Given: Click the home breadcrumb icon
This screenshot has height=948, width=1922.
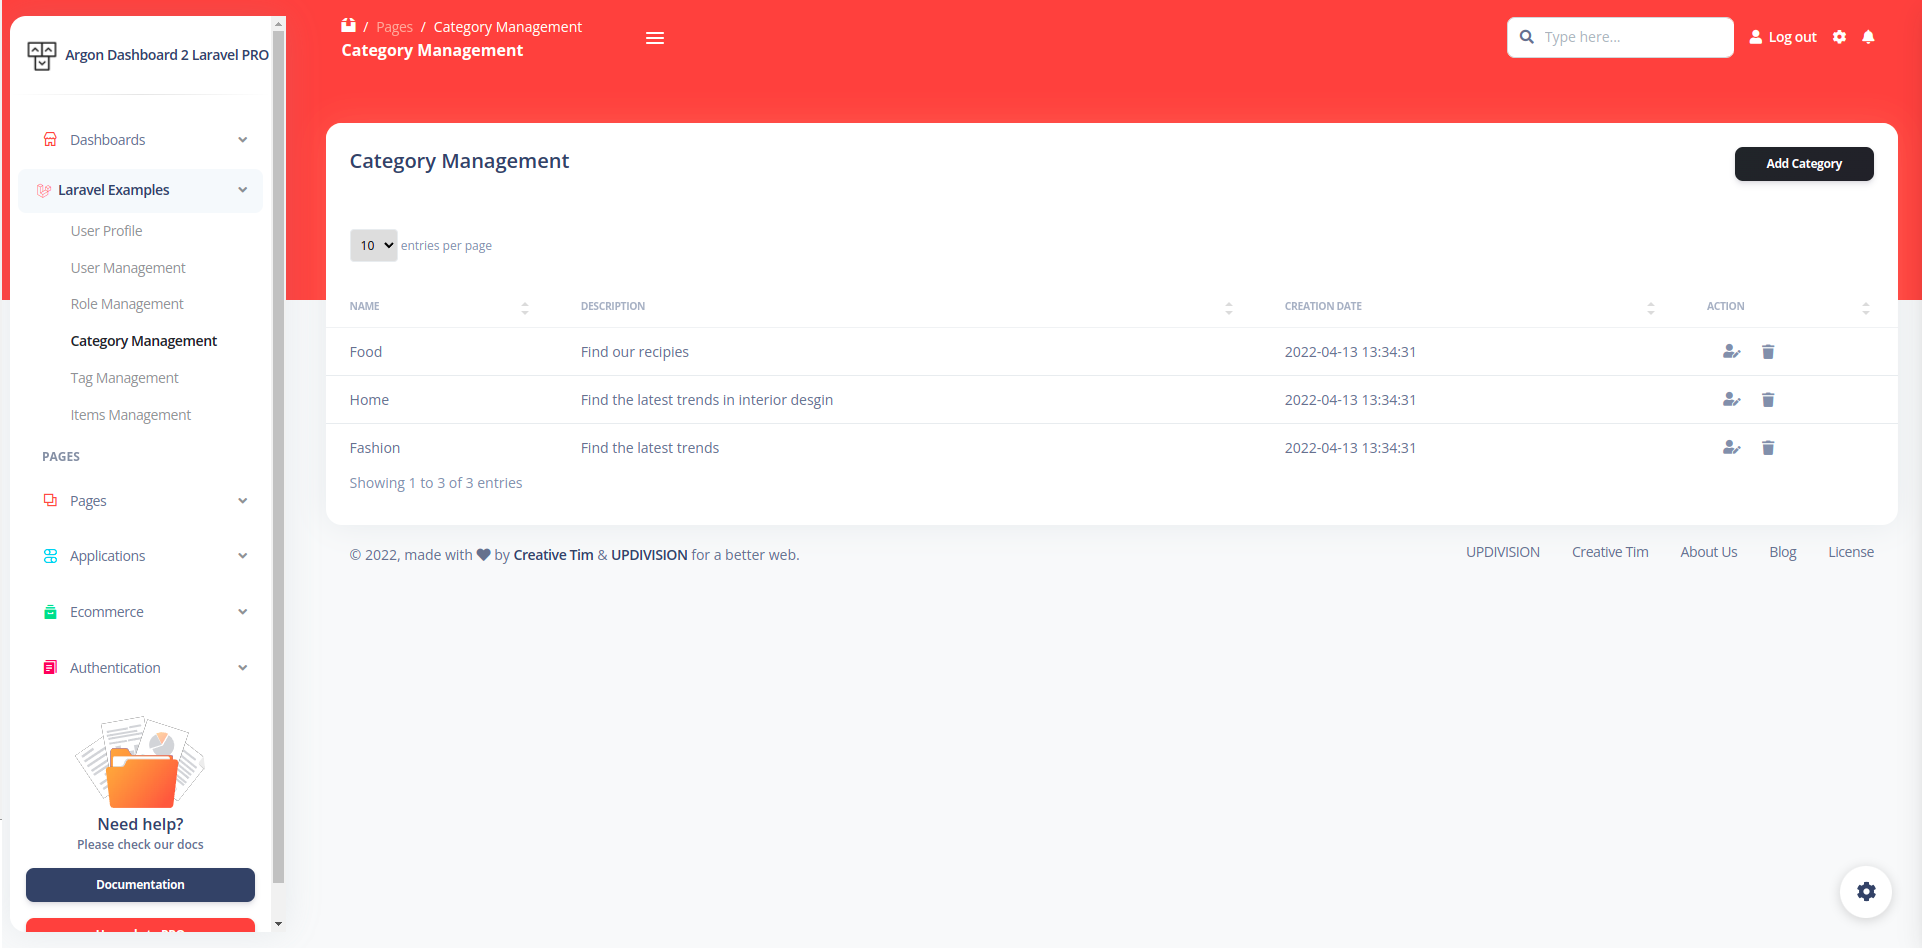Looking at the screenshot, I should [x=348, y=26].
